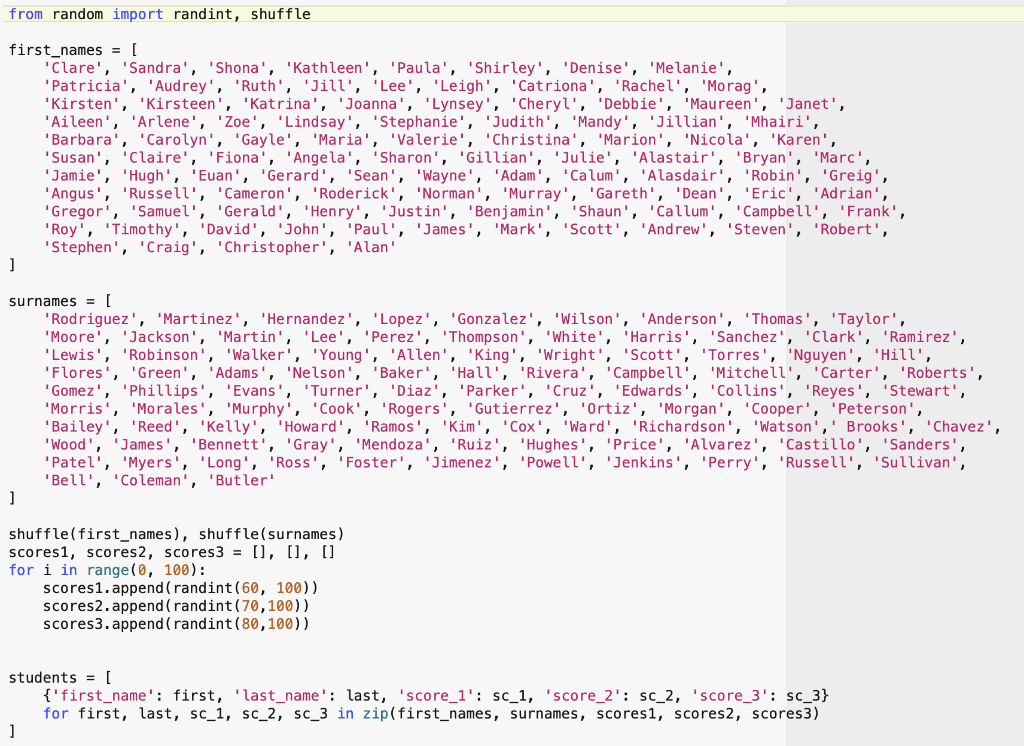Viewport: 1024px width, 746px height.
Task: Click the surname 'Rodriguez'
Action: click(89, 319)
